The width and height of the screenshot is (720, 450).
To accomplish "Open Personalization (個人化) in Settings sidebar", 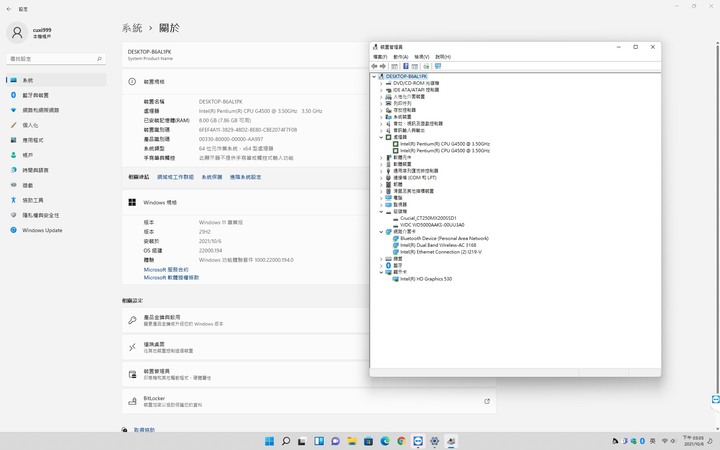I will click(x=56, y=125).
